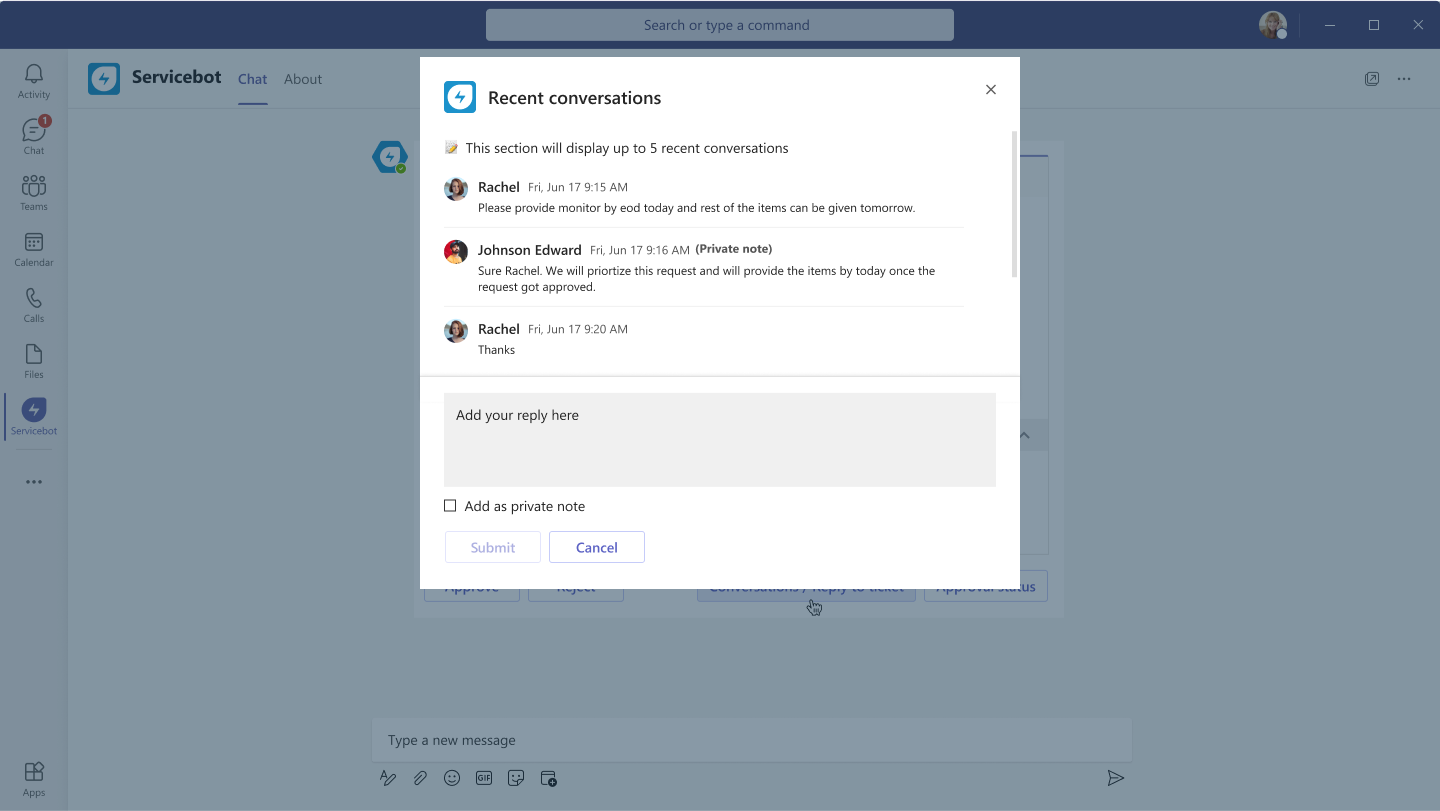Viewport: 1440px width, 811px height.
Task: Click the pop-out chat icon
Action: (1372, 79)
